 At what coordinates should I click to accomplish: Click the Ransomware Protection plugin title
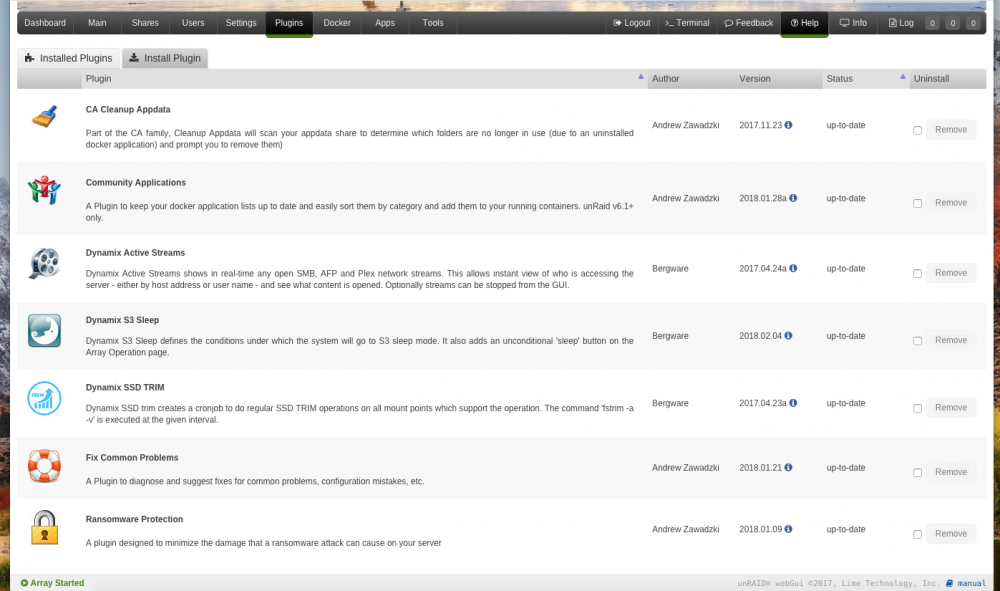135,520
